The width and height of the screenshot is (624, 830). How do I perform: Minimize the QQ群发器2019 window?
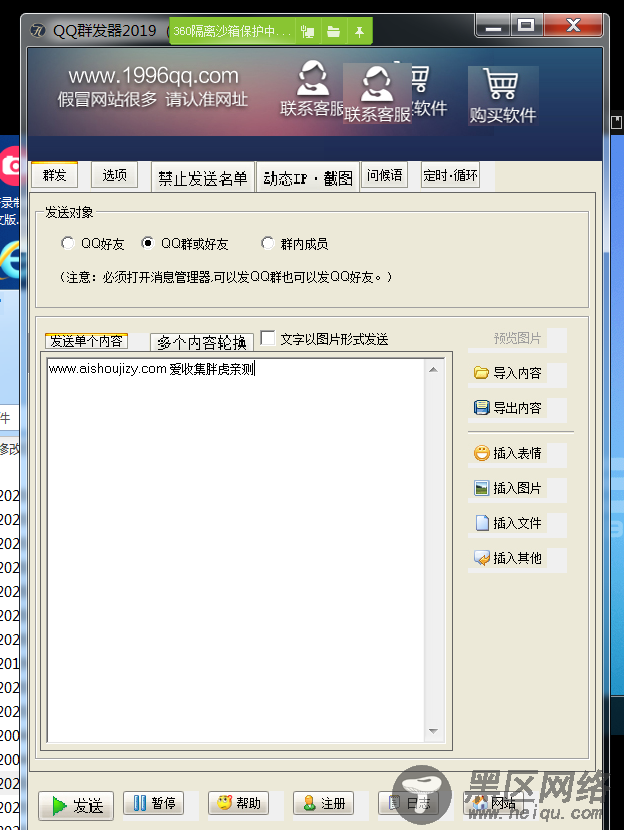click(493, 25)
